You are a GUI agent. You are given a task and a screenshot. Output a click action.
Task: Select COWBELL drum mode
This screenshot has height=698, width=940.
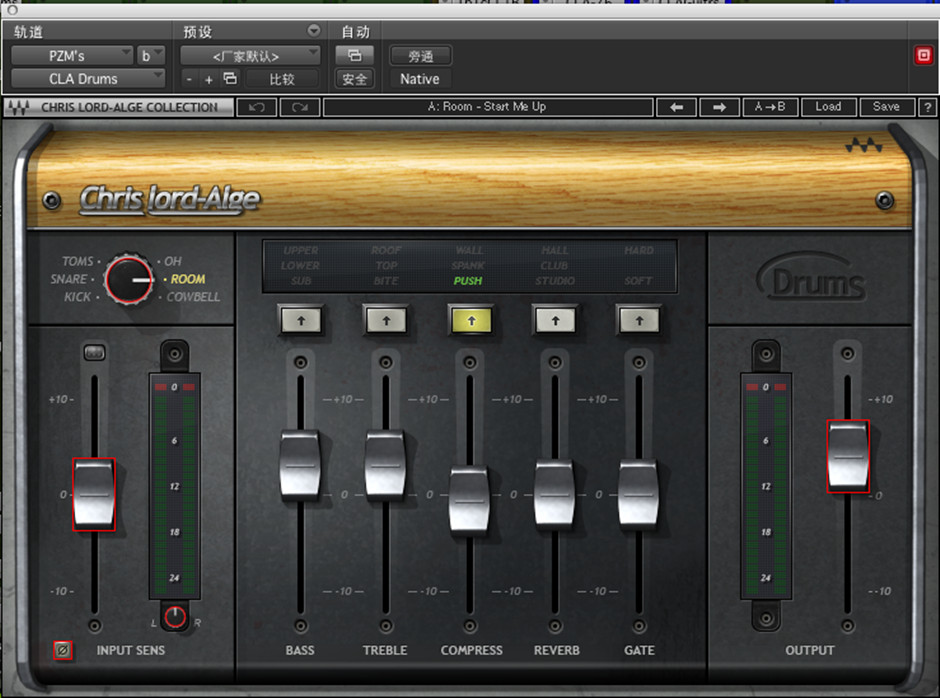click(x=193, y=297)
